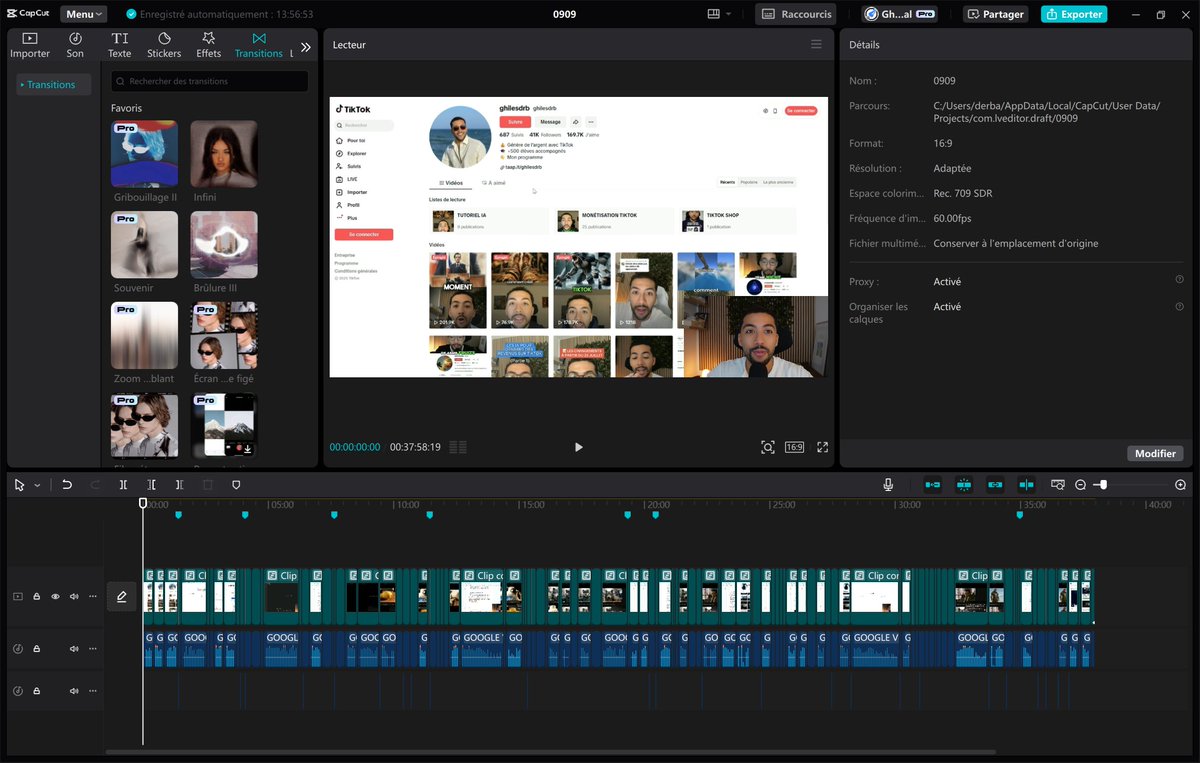
Task: Click the playhead at timeline start
Action: tap(143, 504)
